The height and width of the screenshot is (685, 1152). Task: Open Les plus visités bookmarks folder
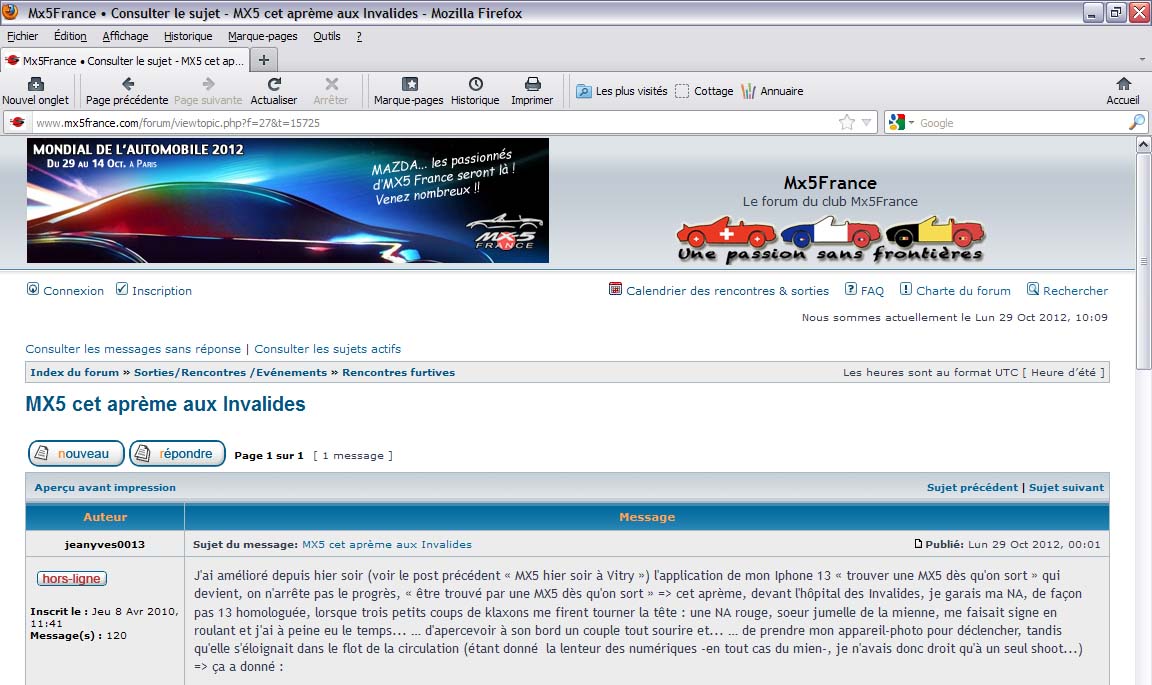point(622,91)
